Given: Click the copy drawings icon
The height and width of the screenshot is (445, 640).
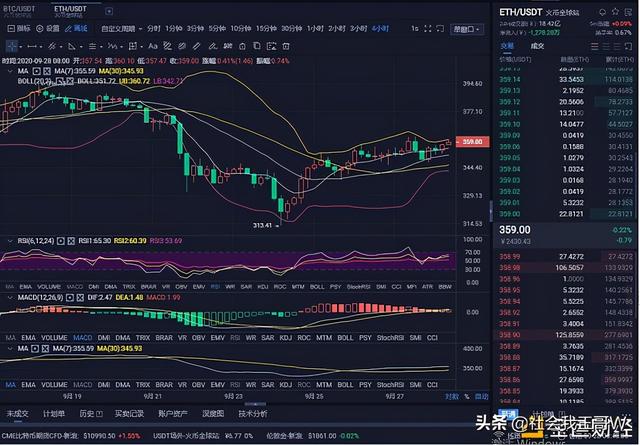Looking at the screenshot, I should click(257, 46).
